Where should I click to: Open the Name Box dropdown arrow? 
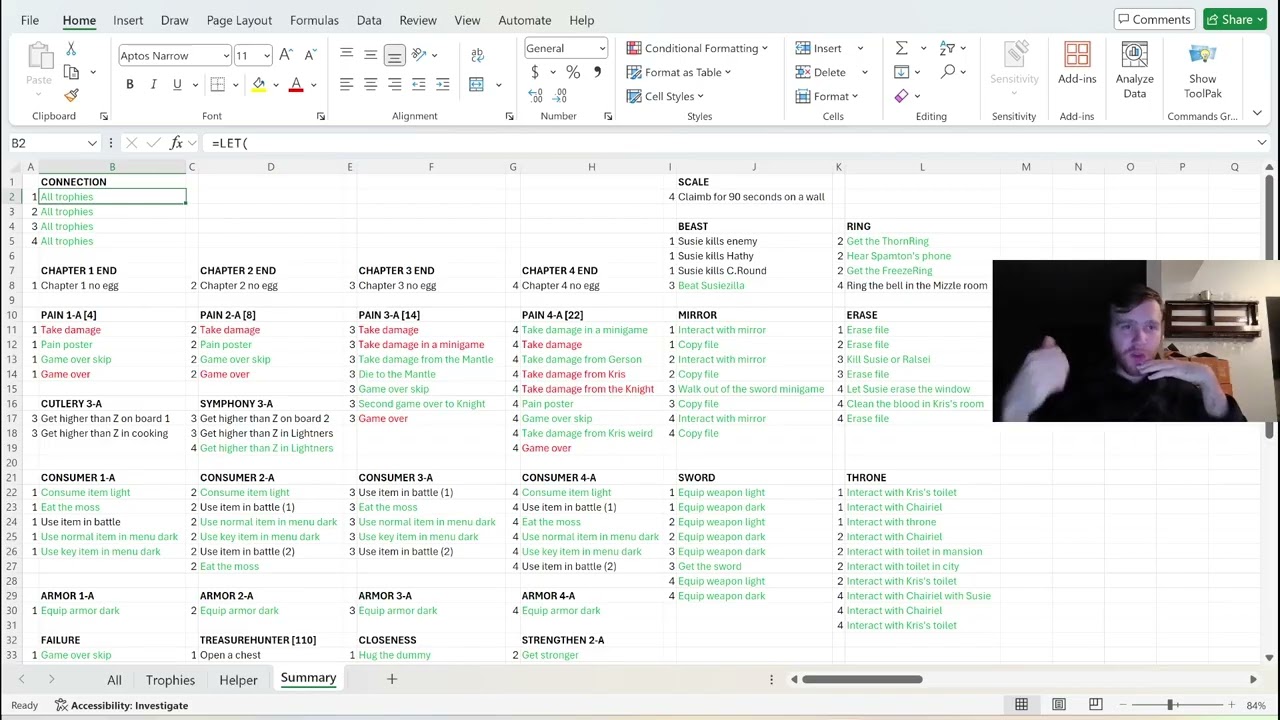pyautogui.click(x=92, y=143)
